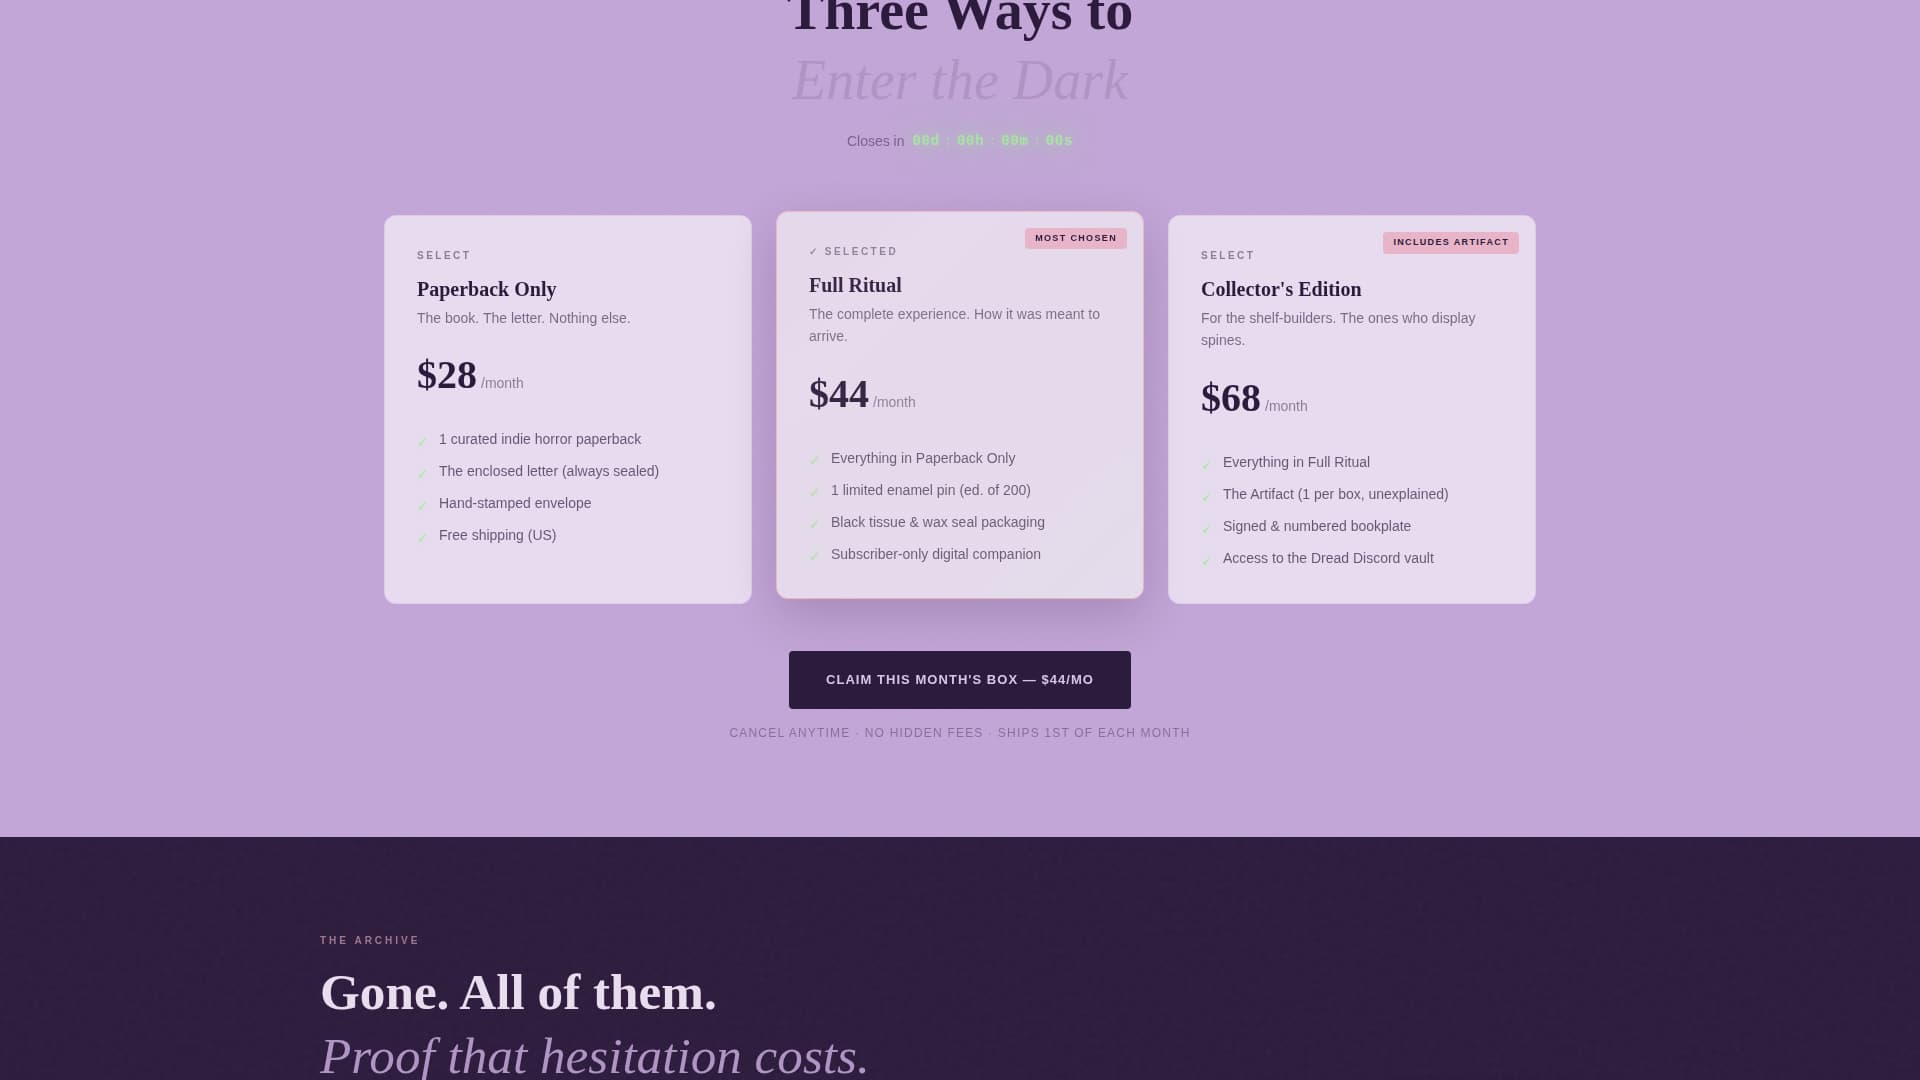This screenshot has width=1920, height=1080.
Task: Click the $68 price on Collector's Edition
Action: click(1230, 398)
